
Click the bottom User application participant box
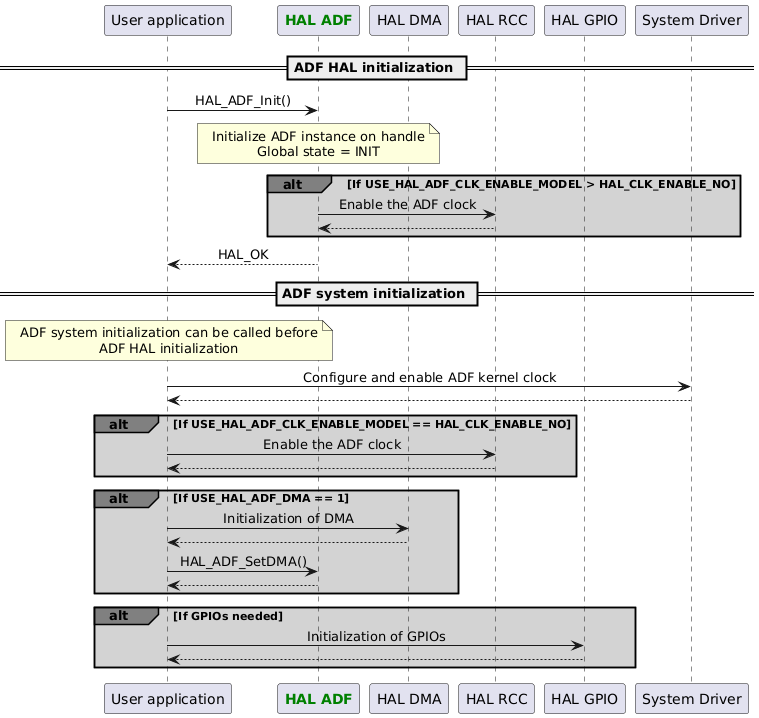pyautogui.click(x=167, y=699)
